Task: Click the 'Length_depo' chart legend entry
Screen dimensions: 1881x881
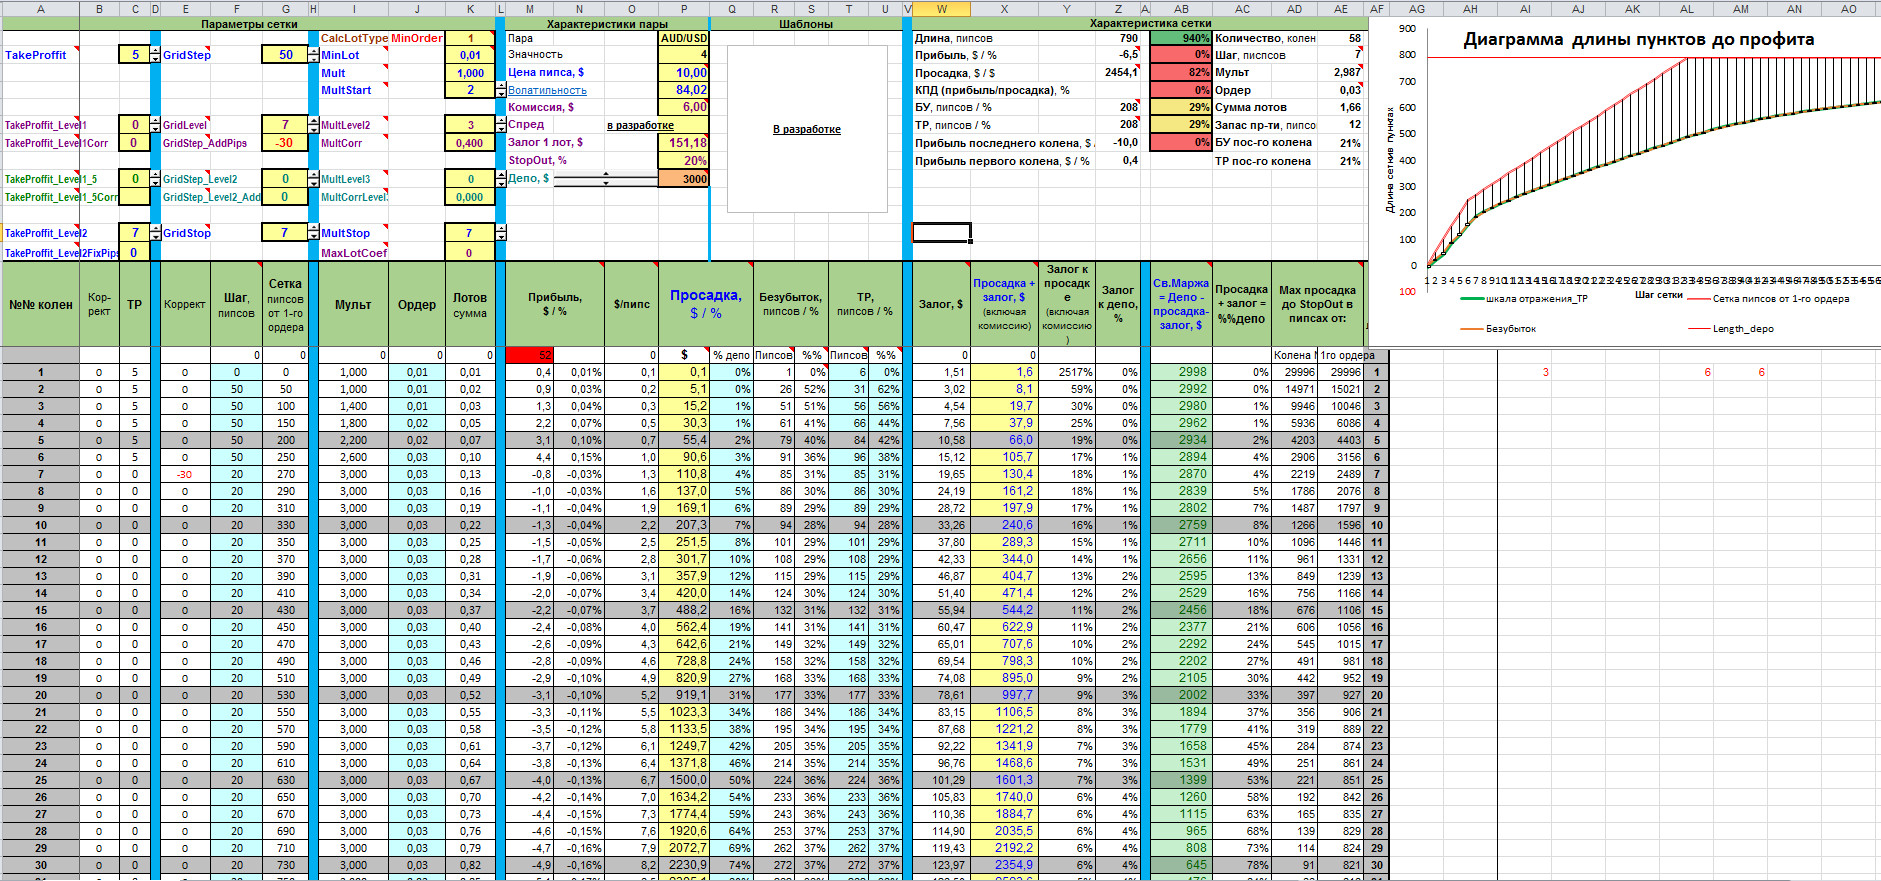Action: tap(1731, 329)
